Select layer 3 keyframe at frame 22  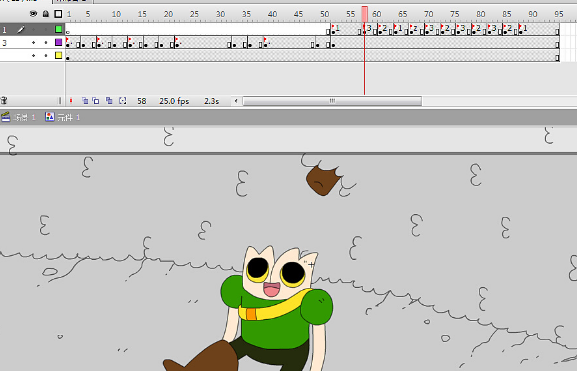pyautogui.click(x=177, y=43)
